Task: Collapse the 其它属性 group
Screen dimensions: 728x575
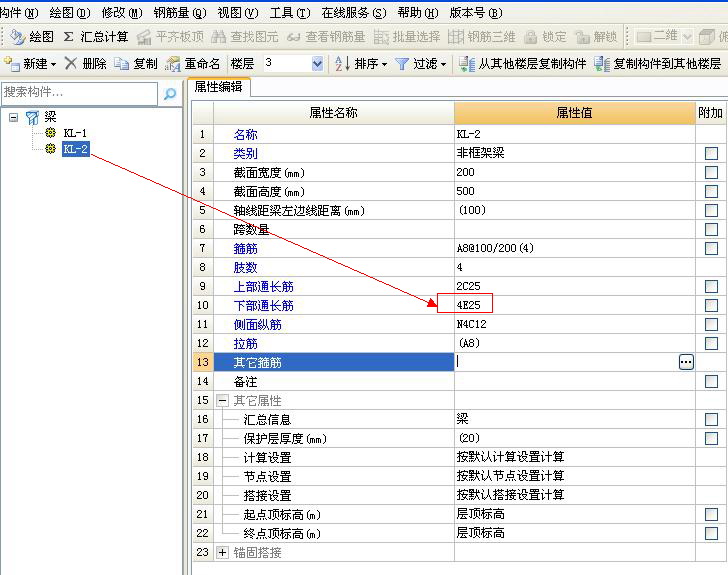Action: [223, 400]
